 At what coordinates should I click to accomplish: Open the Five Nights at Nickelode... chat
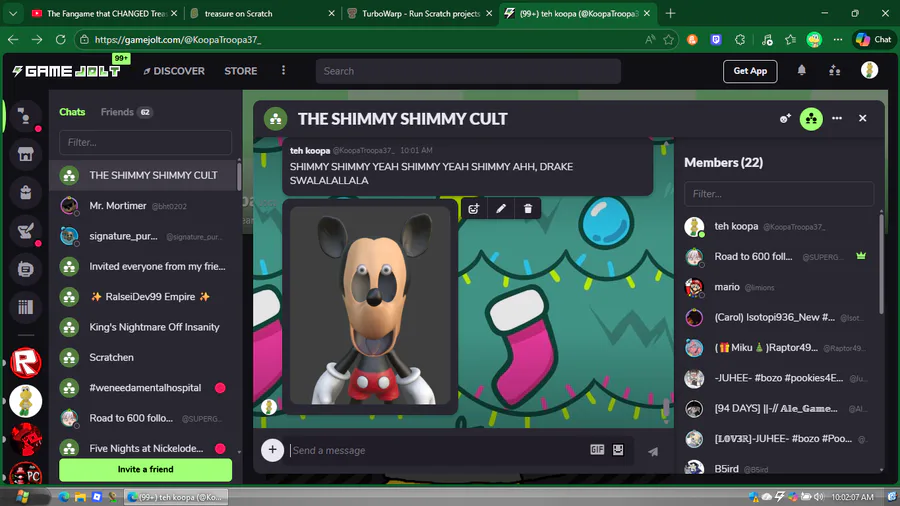click(x=145, y=449)
